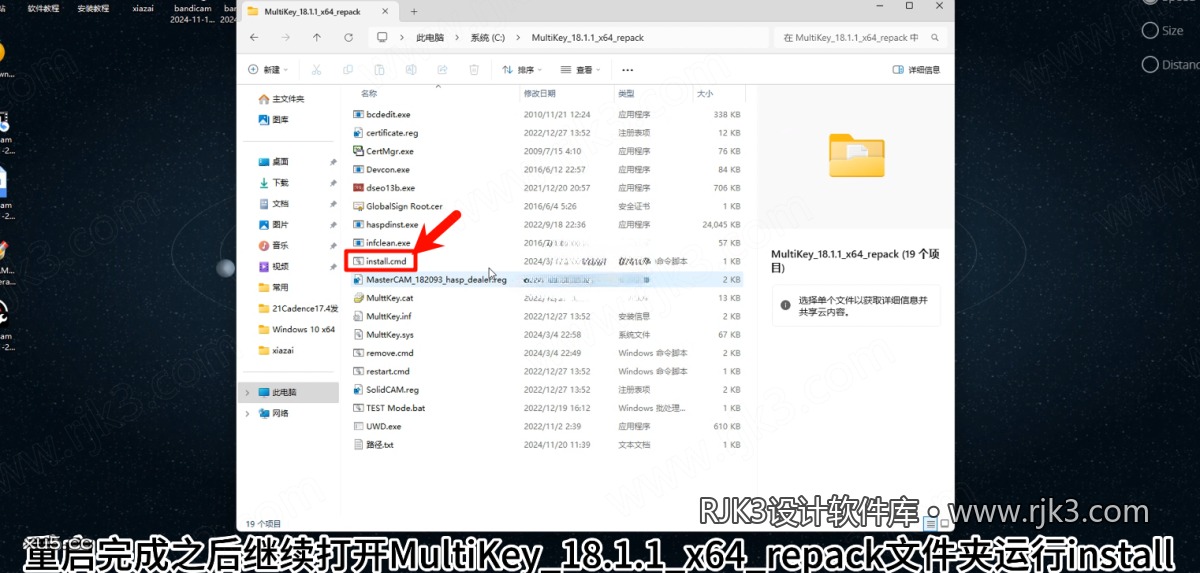
Task: Click the dseo13b.exe file icon
Action: [x=359, y=187]
